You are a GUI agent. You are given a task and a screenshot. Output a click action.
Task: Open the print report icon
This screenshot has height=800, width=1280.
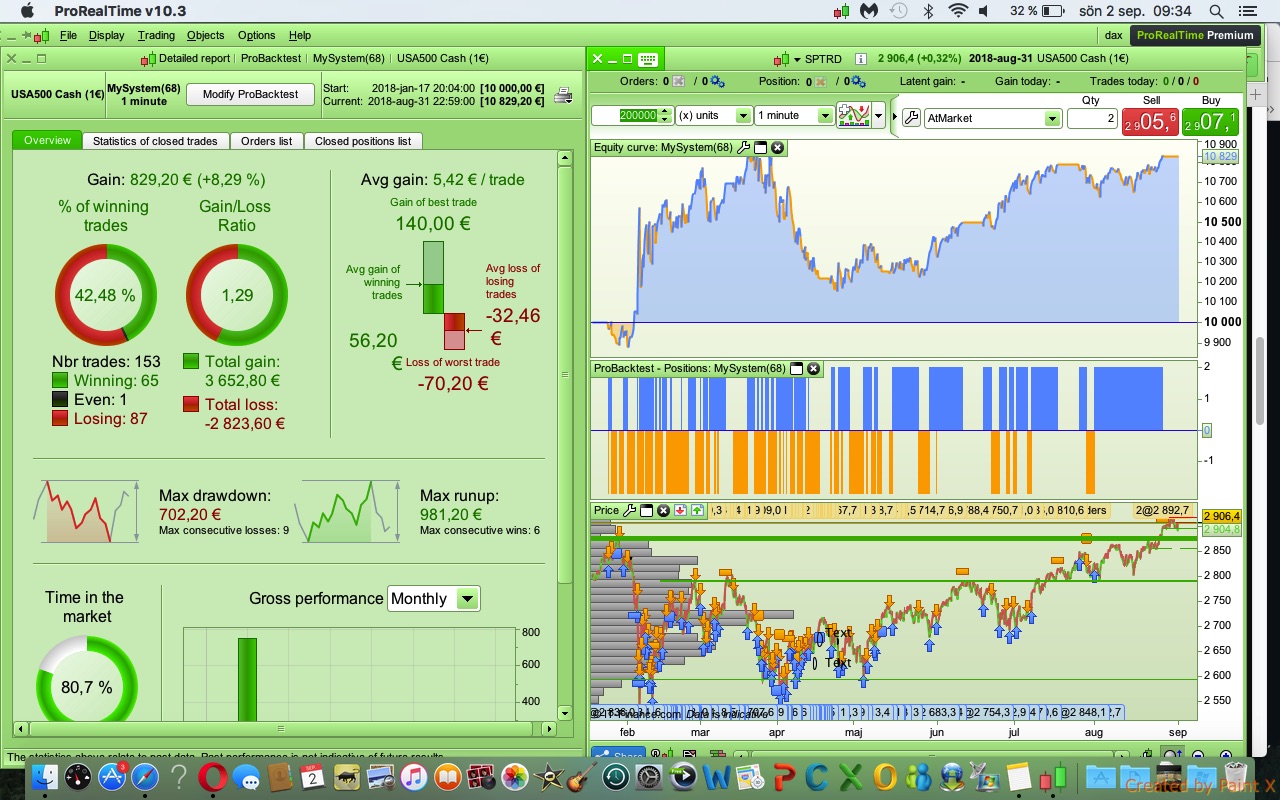point(563,95)
